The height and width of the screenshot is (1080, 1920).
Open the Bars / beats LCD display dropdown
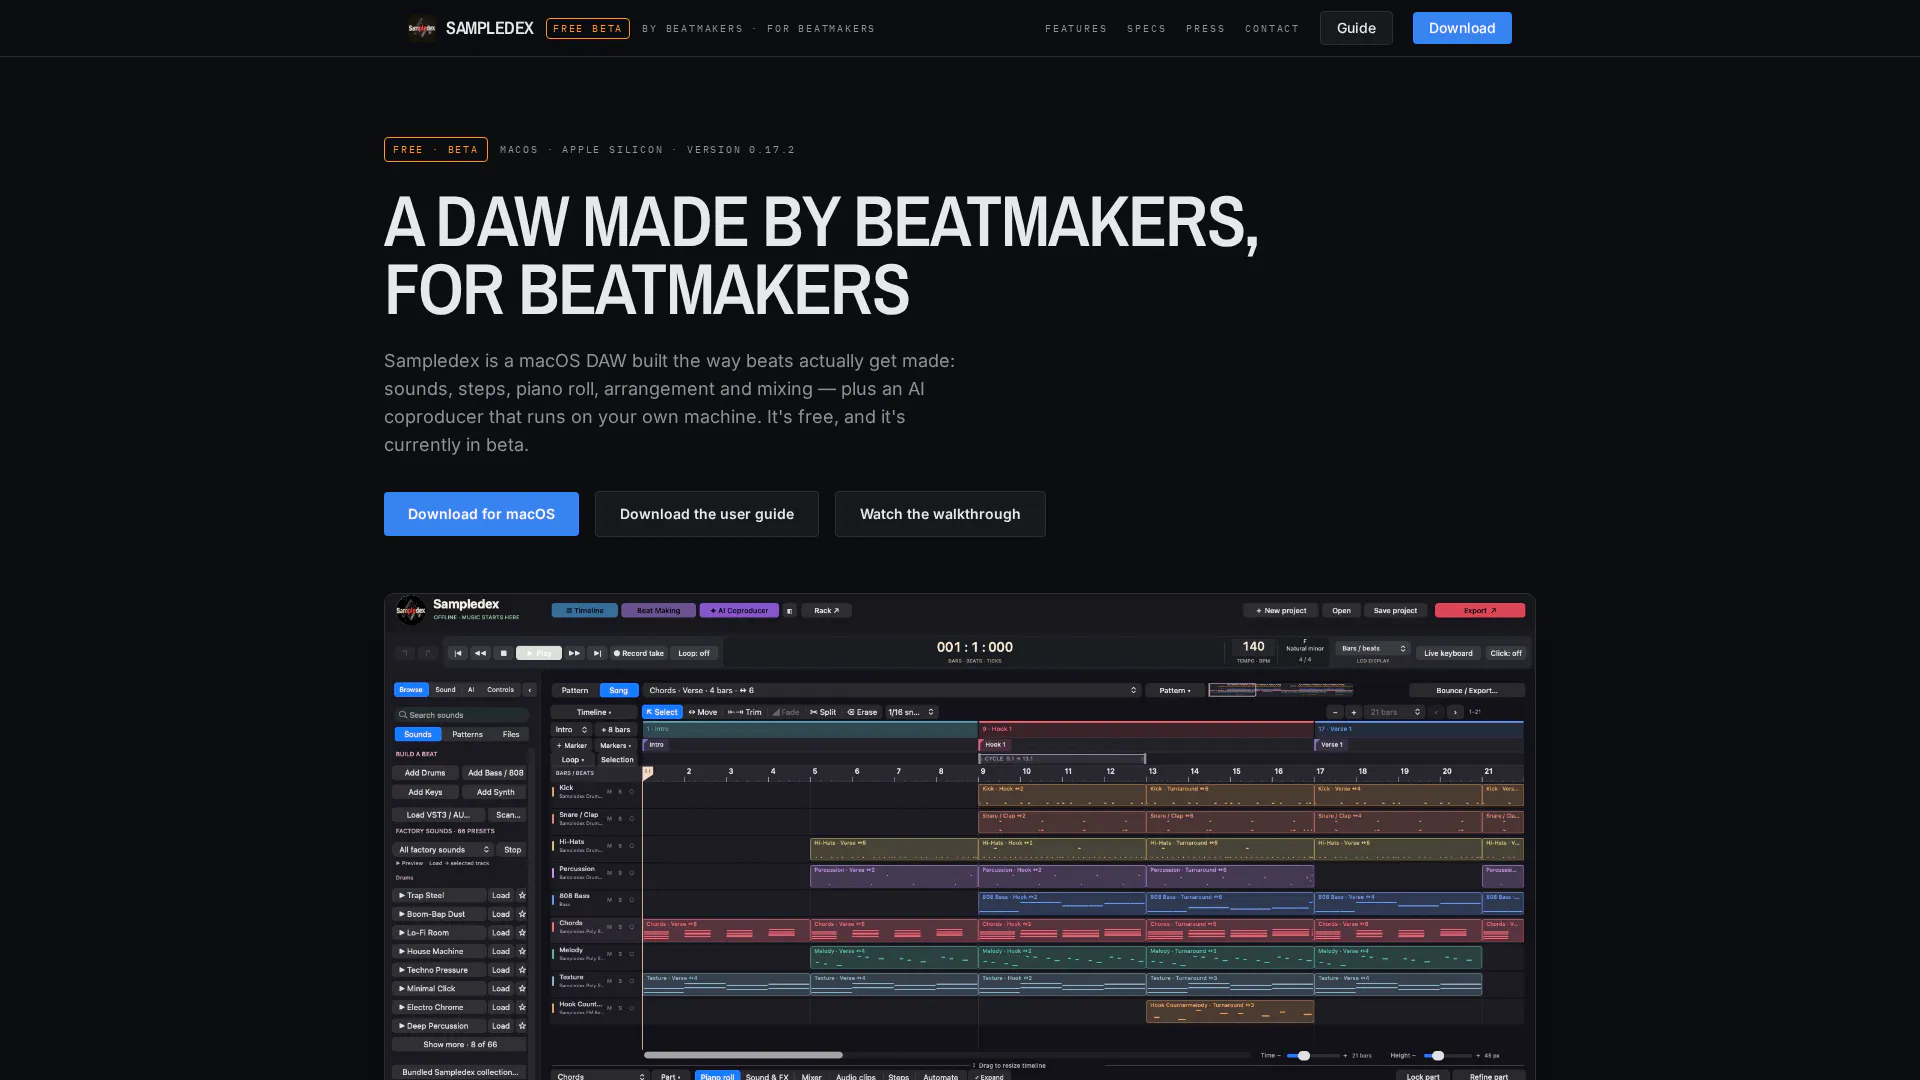pos(1372,648)
